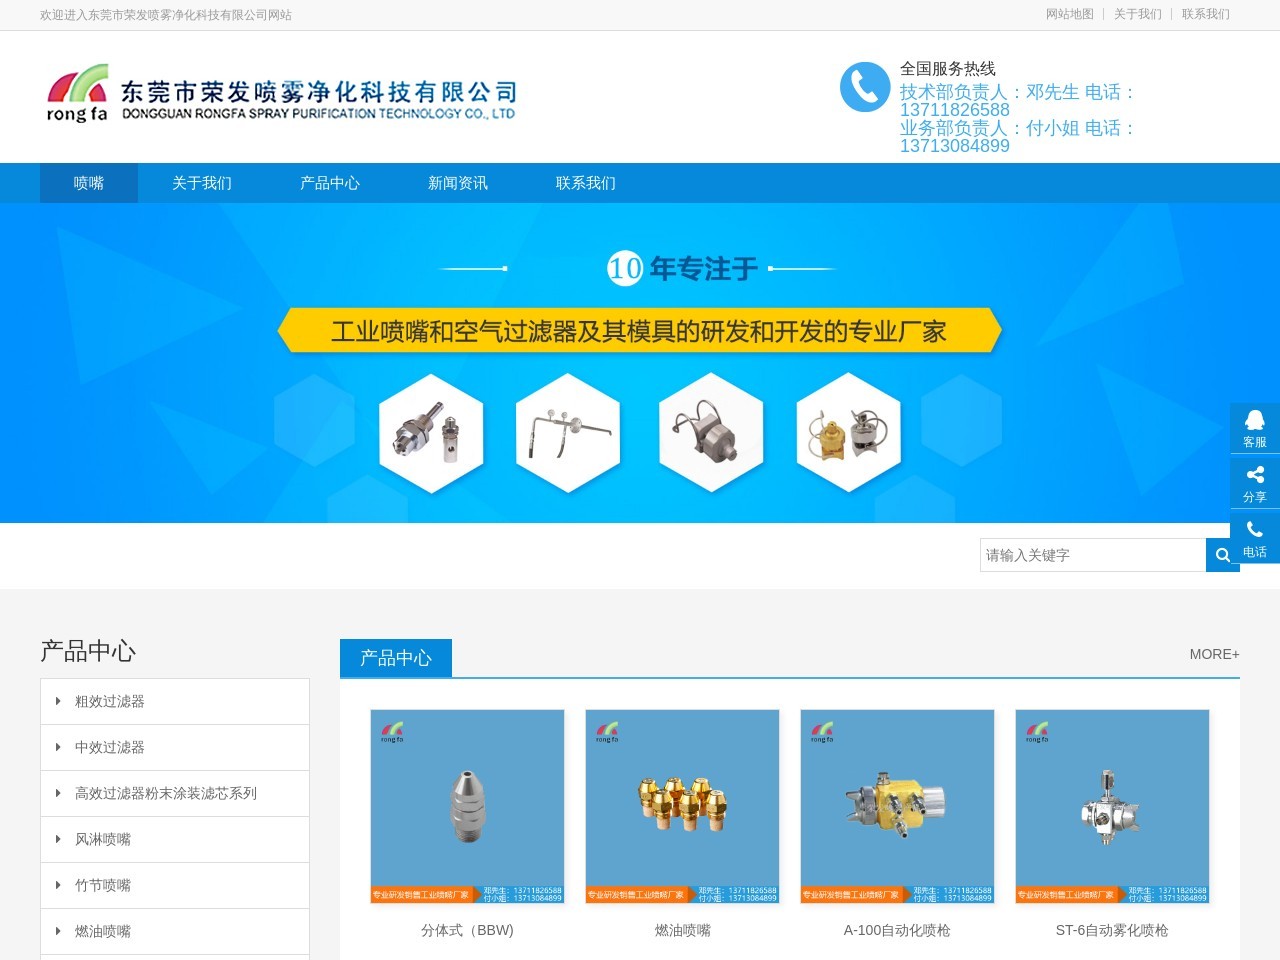The image size is (1280, 960).
Task: Expand the 燃油喷嘴 category arrow
Action: pos(59,931)
